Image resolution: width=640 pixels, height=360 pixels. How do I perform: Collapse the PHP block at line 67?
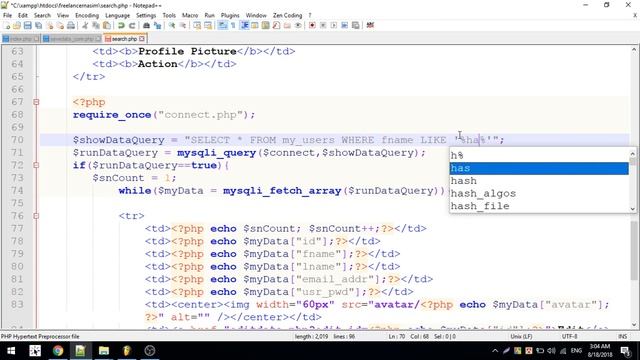[x=36, y=102]
